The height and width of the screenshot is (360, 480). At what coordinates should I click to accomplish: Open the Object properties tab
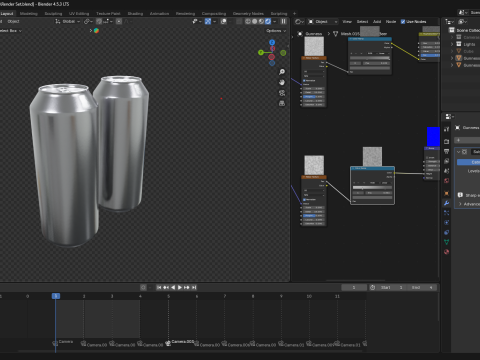tap(447, 193)
